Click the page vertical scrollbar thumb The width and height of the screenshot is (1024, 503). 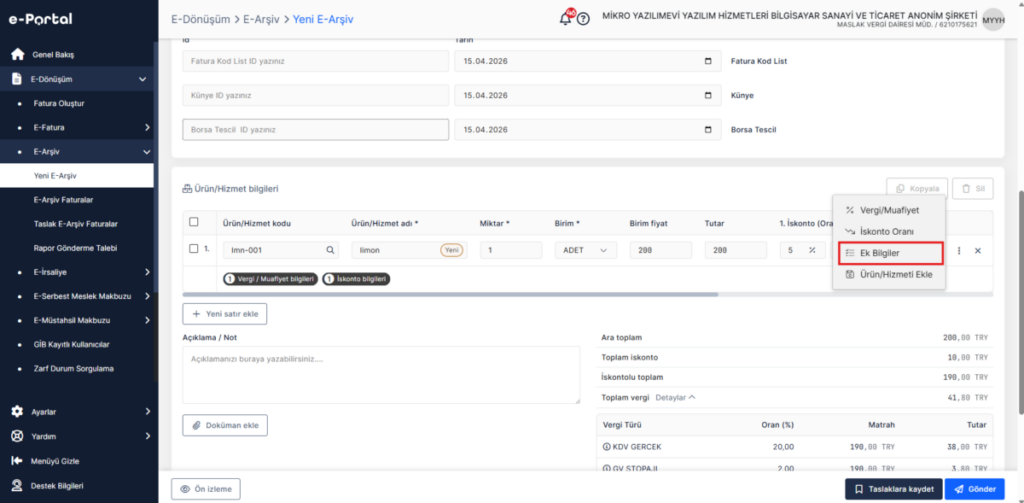click(x=1021, y=302)
